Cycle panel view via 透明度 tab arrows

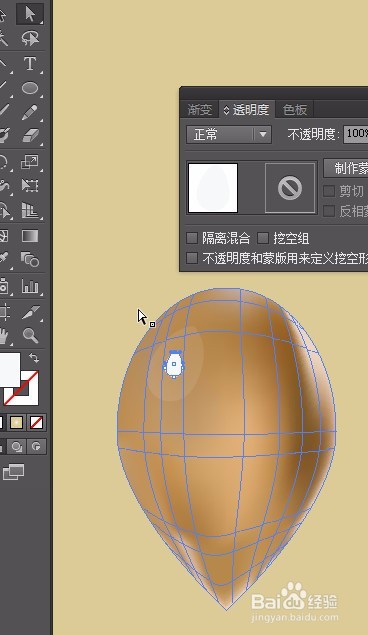coord(226,110)
